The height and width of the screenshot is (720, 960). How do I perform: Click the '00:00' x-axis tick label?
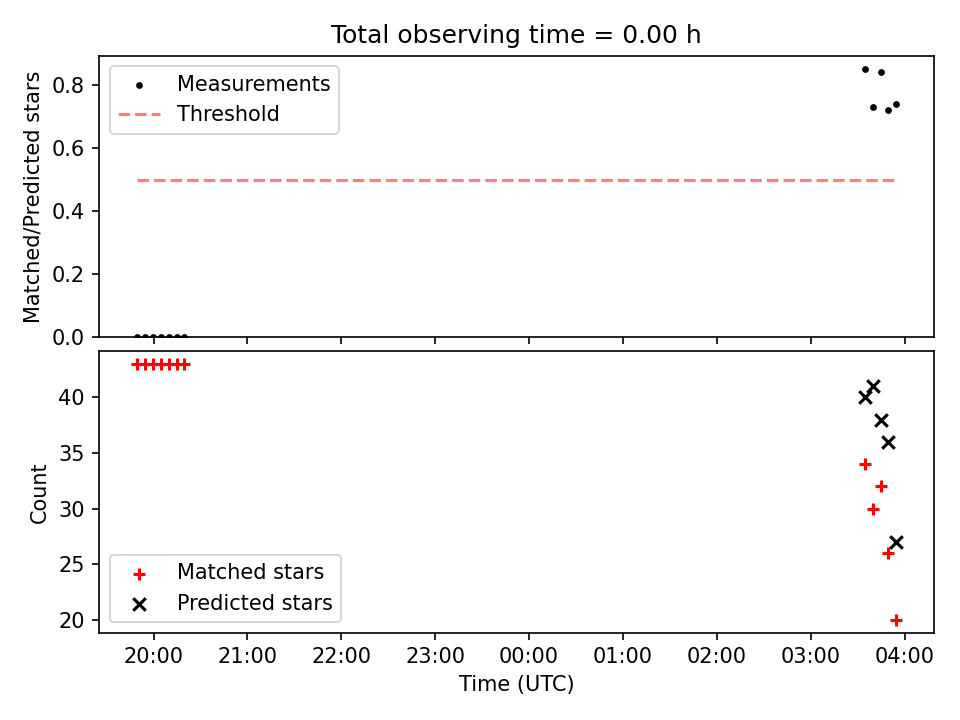coord(529,656)
